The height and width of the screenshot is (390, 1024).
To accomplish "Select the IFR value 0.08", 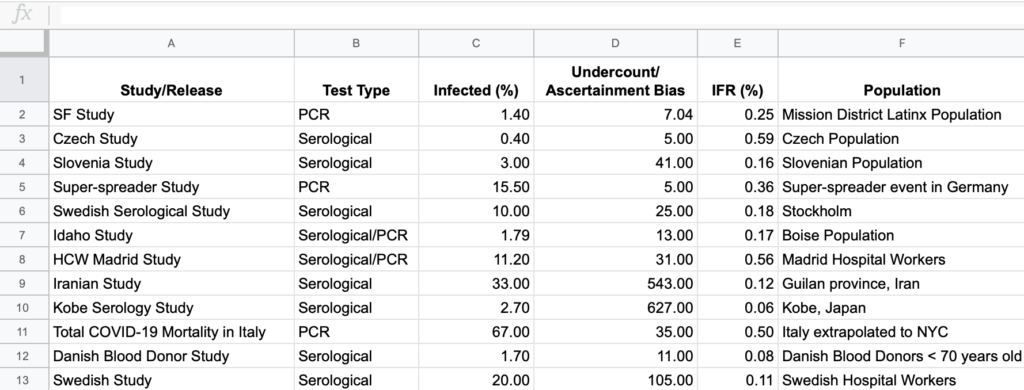I will click(737, 356).
